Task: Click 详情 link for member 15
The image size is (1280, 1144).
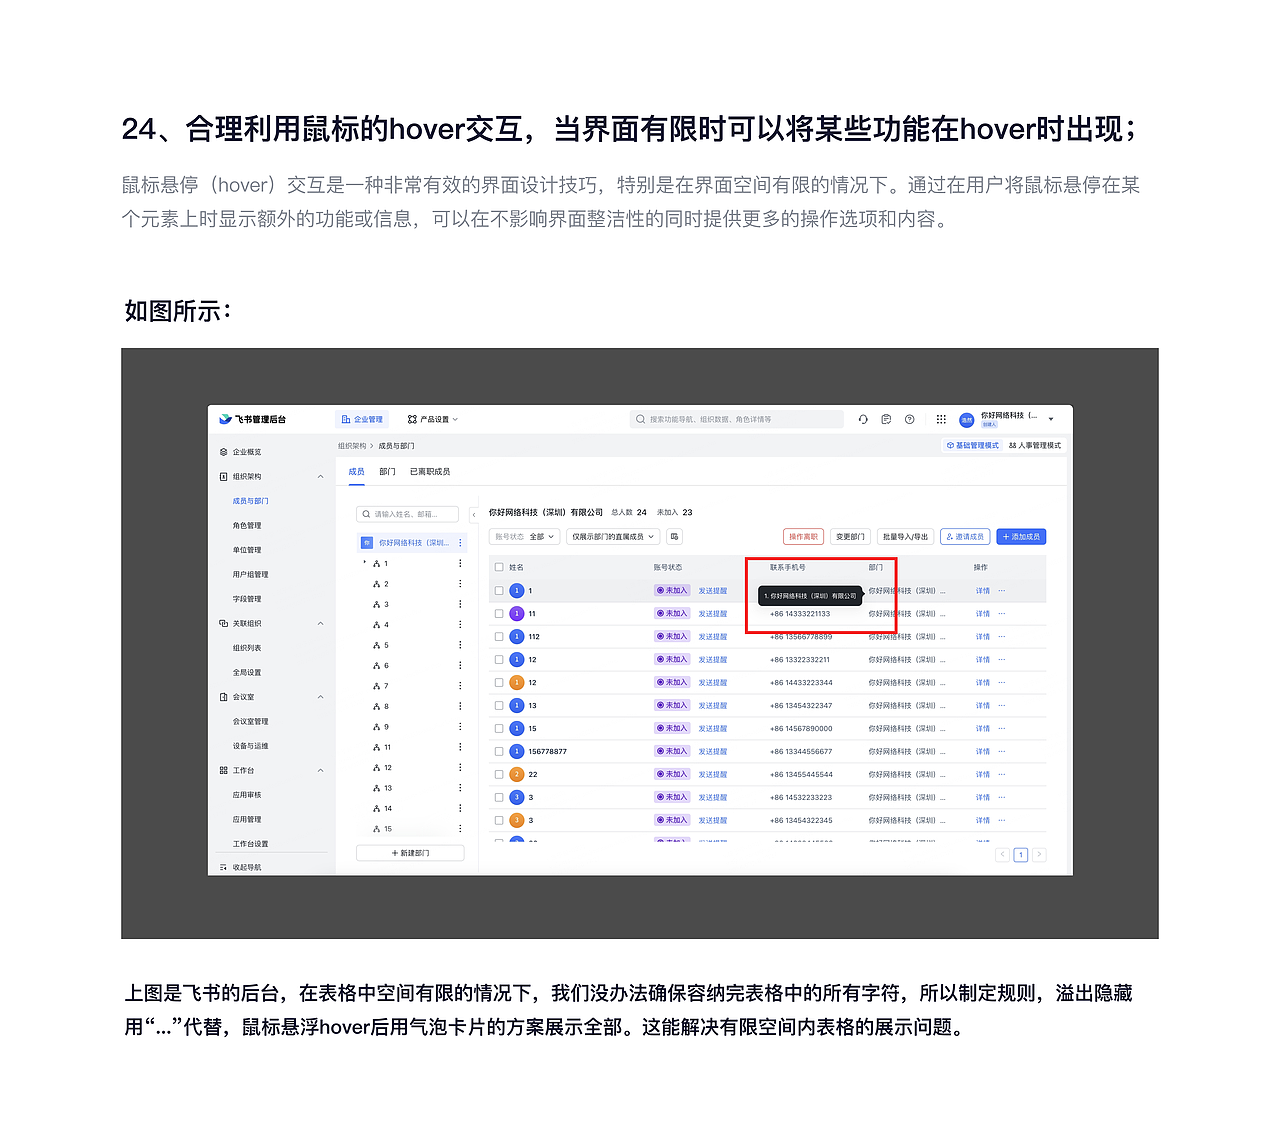Action: tap(983, 729)
